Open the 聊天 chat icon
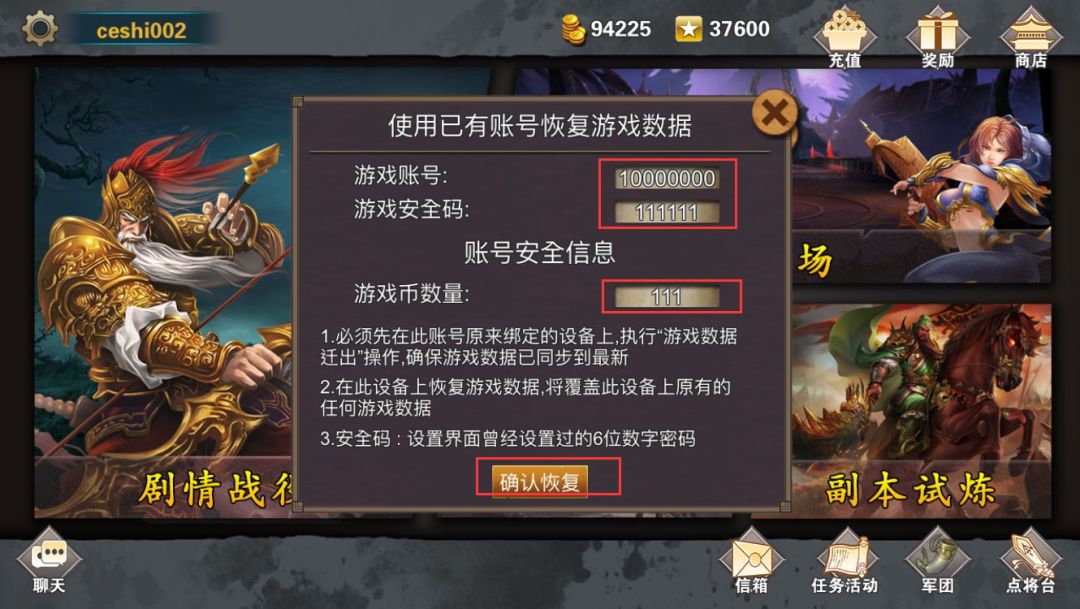This screenshot has width=1080, height=609. [x=49, y=561]
